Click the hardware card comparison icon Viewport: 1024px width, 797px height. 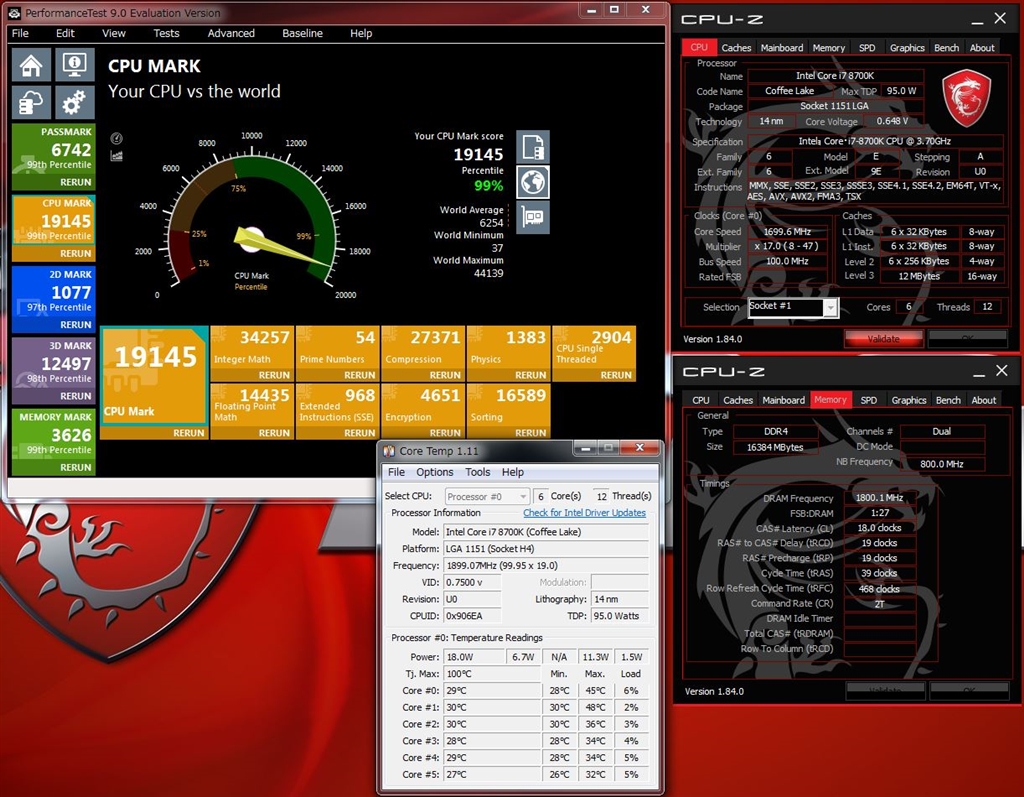(533, 217)
